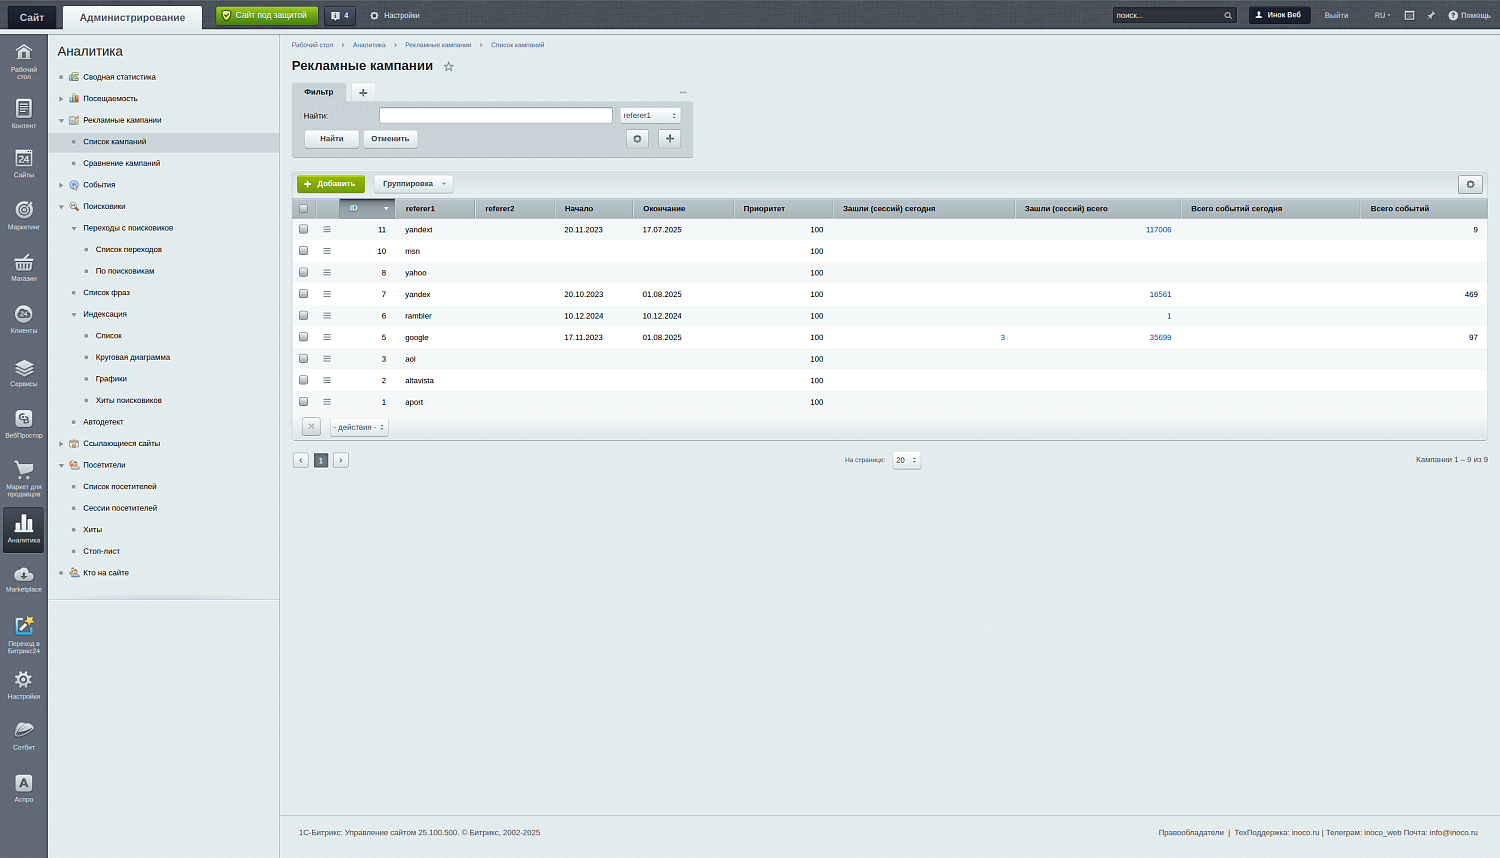Open the Сервисы sidebar section
Screen dimensions: 1500x858
click(x=23, y=372)
